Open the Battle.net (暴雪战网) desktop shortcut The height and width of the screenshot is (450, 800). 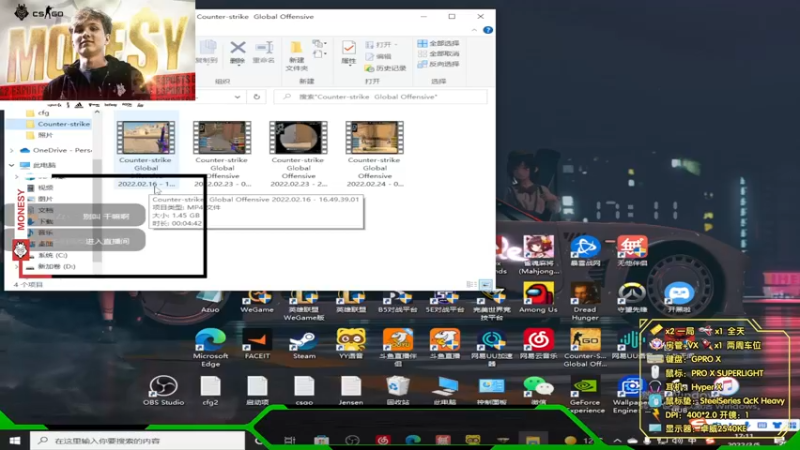tap(585, 251)
